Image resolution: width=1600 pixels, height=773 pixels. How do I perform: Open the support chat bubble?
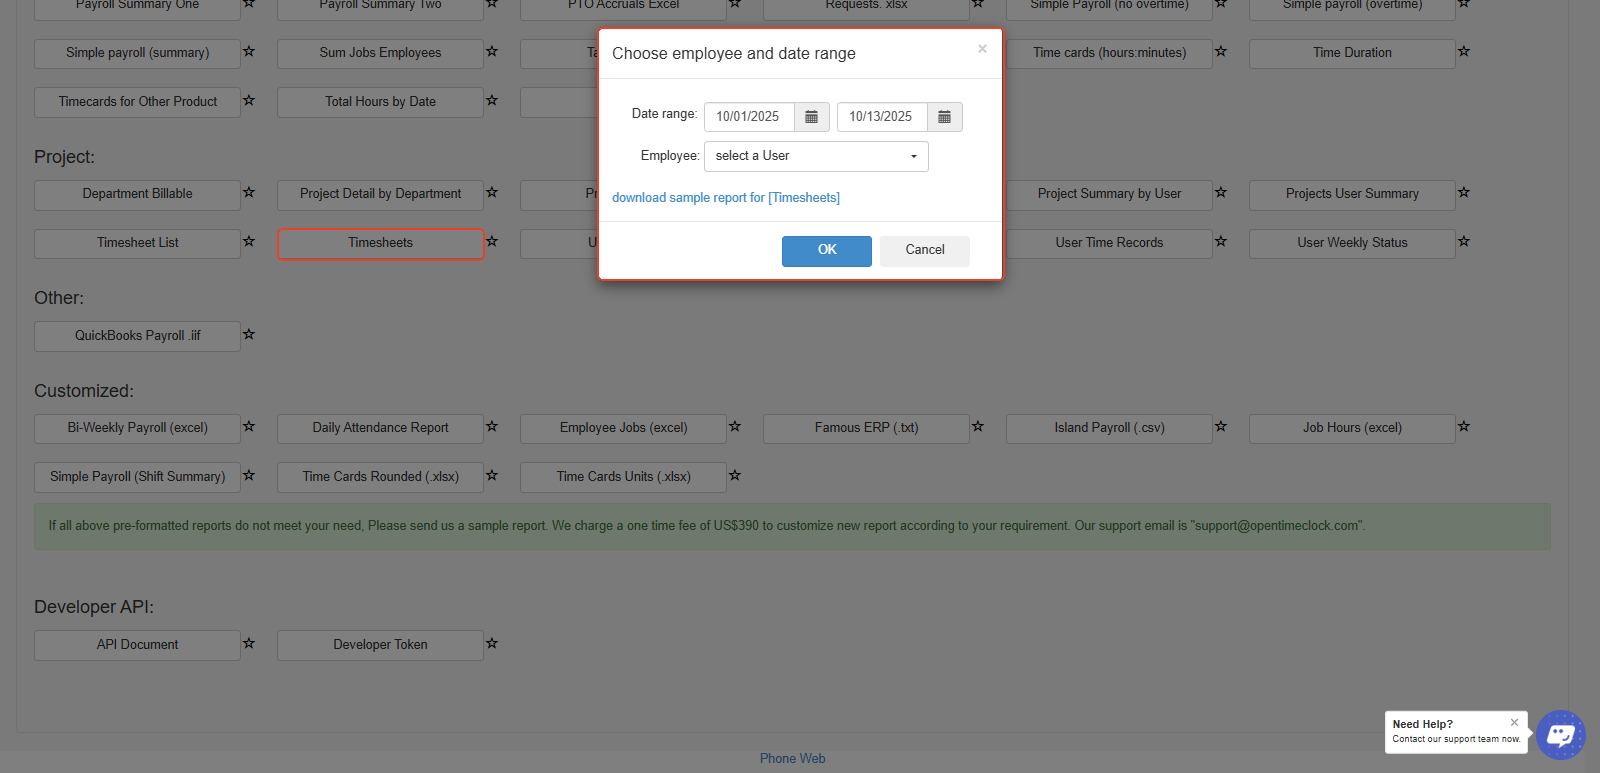pyautogui.click(x=1560, y=735)
